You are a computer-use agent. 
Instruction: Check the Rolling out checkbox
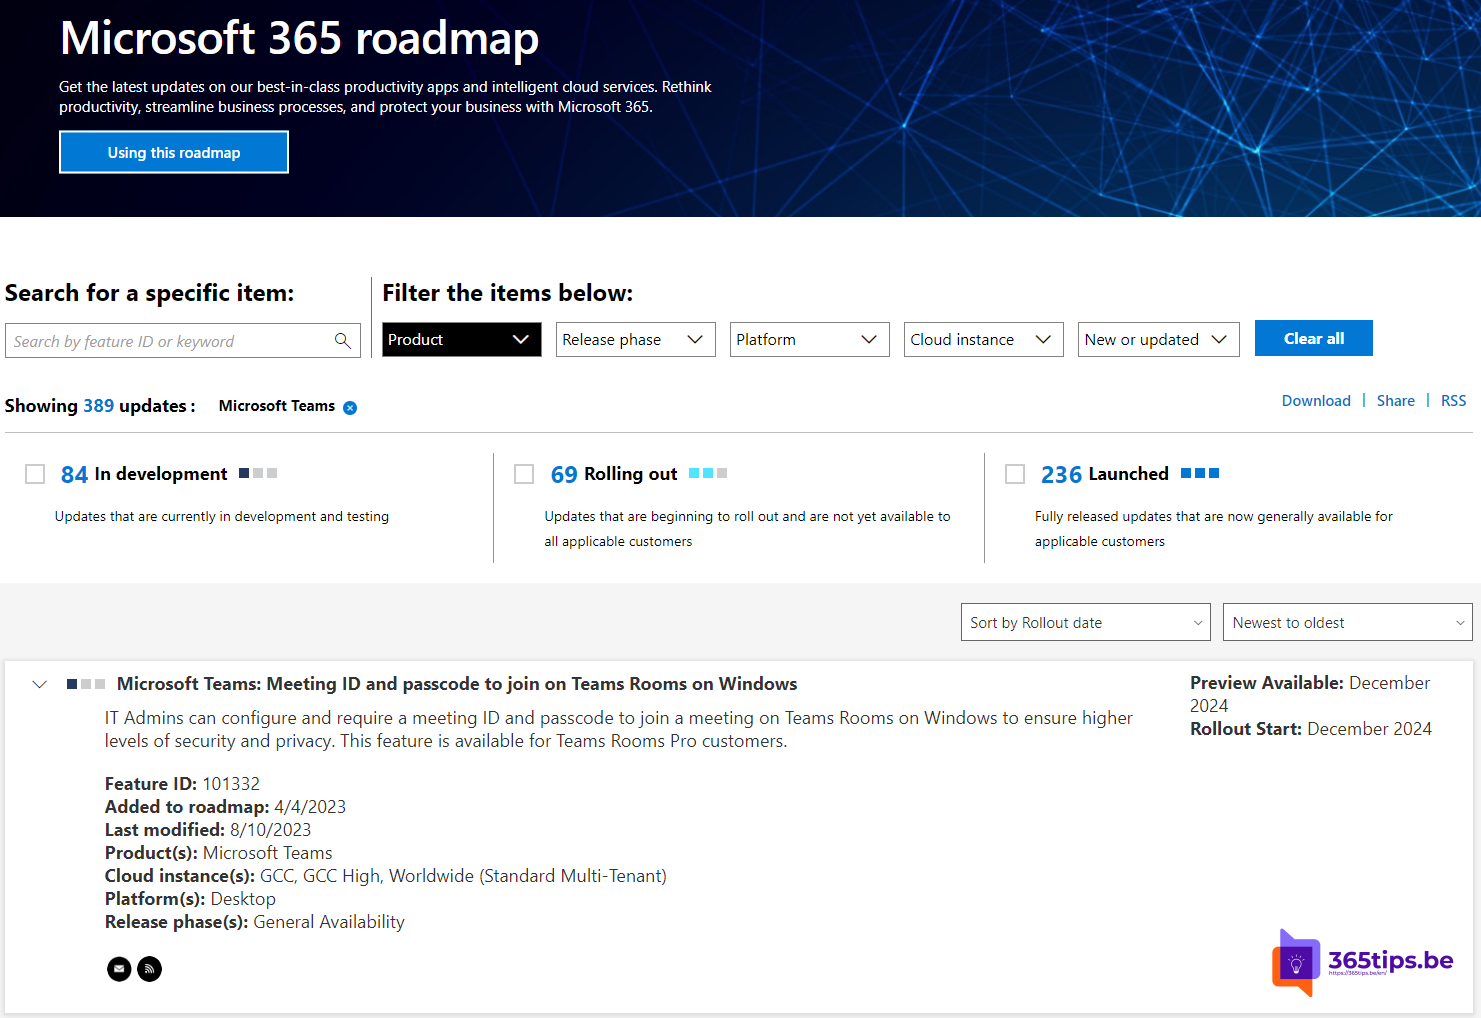tap(524, 474)
